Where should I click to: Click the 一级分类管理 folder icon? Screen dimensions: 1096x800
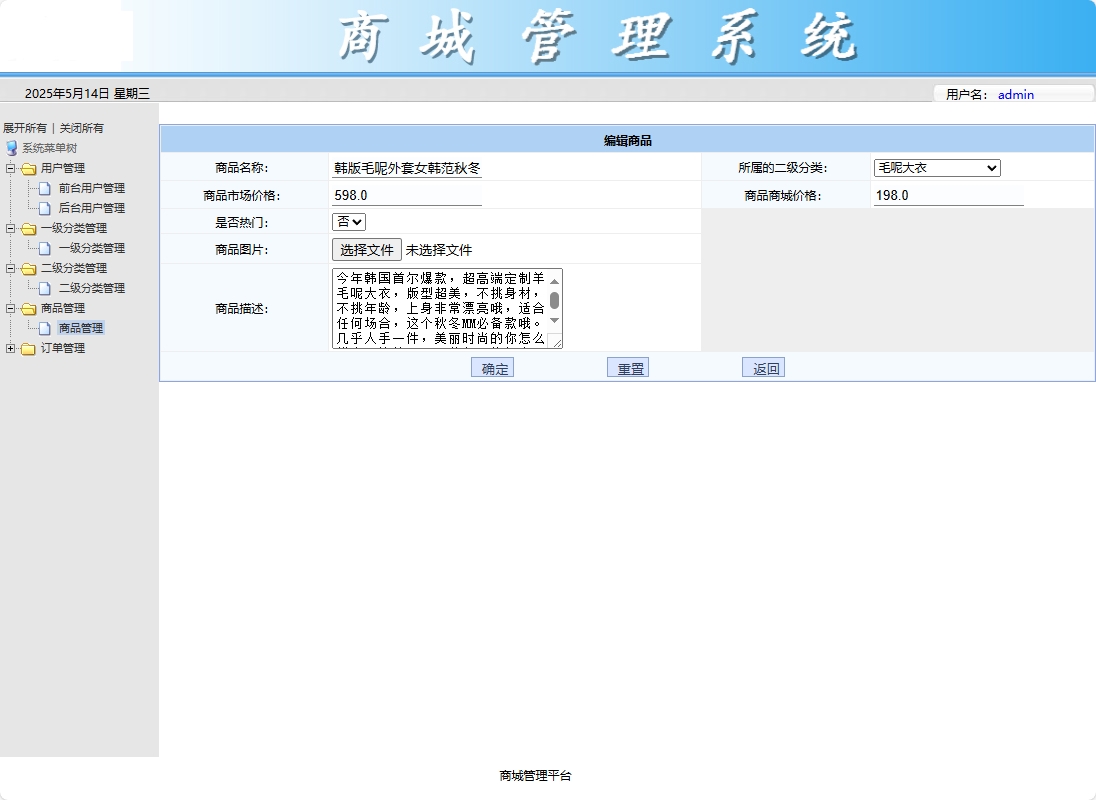click(x=29, y=228)
